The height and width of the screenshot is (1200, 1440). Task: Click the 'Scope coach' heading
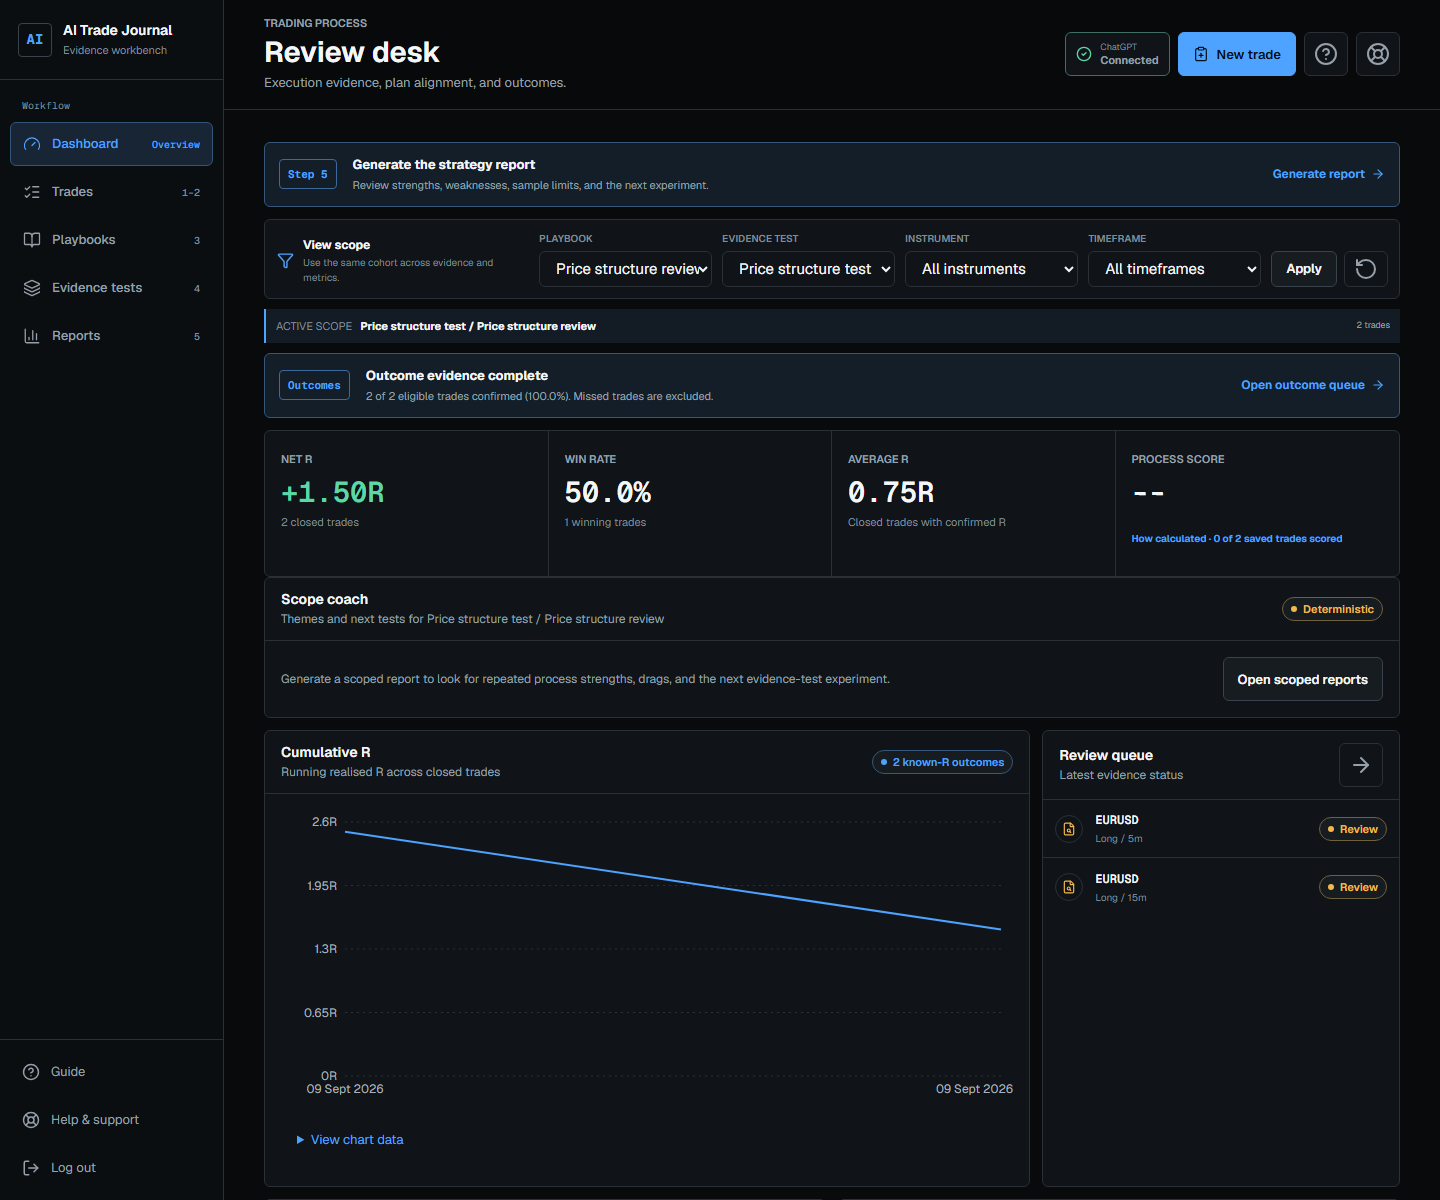(324, 599)
